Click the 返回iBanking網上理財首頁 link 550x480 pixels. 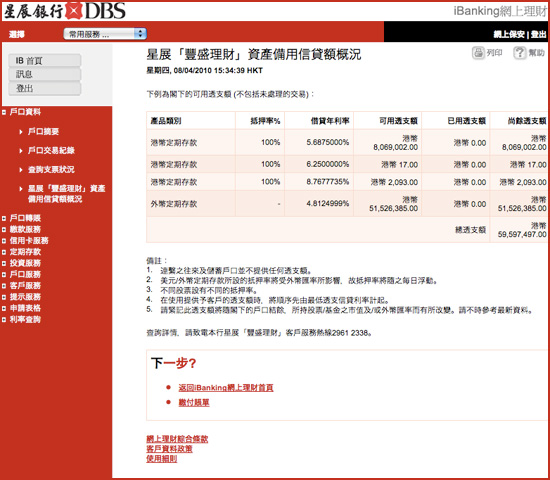pos(226,388)
